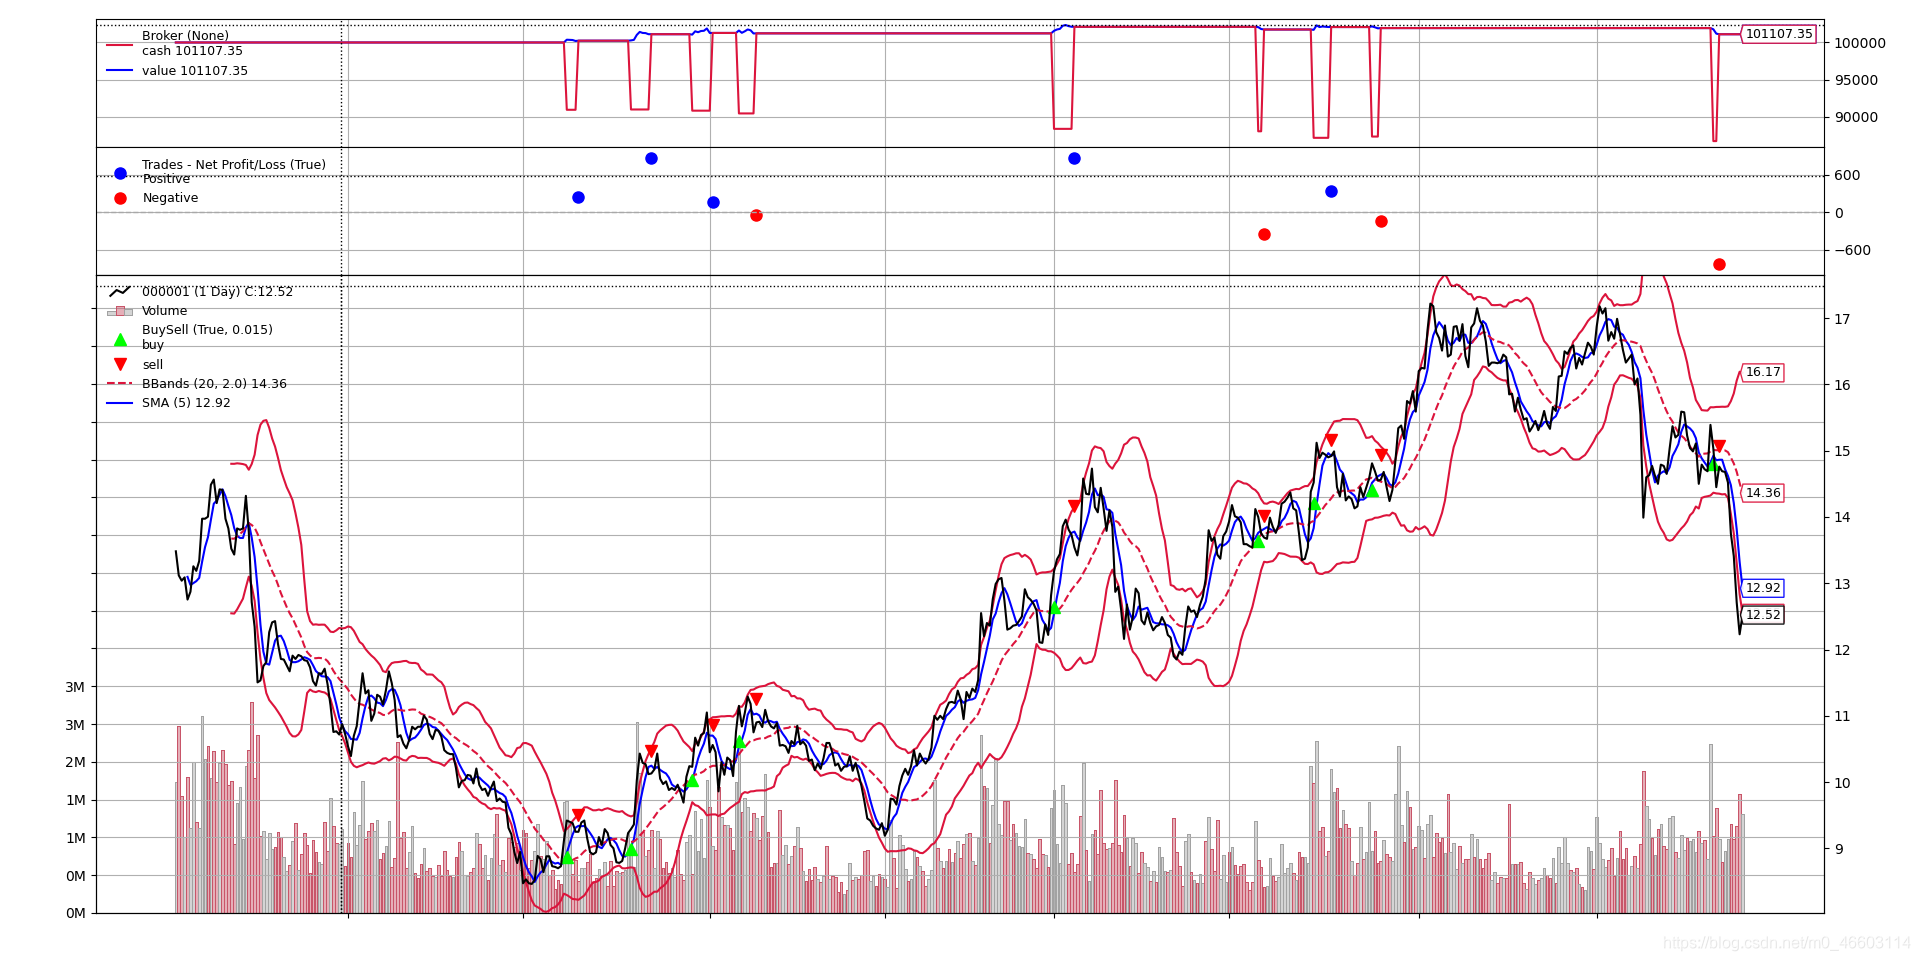Click the 95000 broker axis tick label

pos(1855,80)
